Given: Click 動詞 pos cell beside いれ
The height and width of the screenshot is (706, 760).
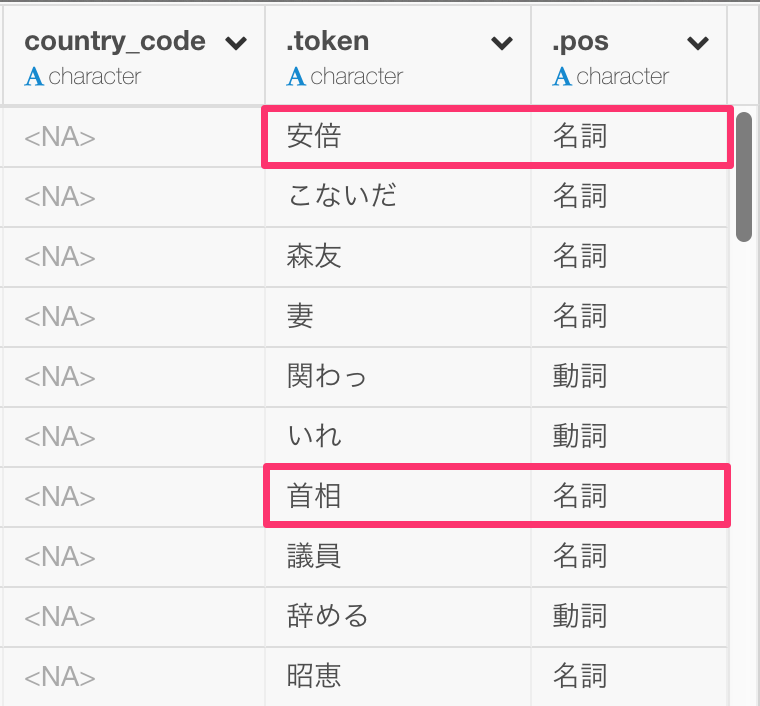Looking at the screenshot, I should click(x=580, y=436).
